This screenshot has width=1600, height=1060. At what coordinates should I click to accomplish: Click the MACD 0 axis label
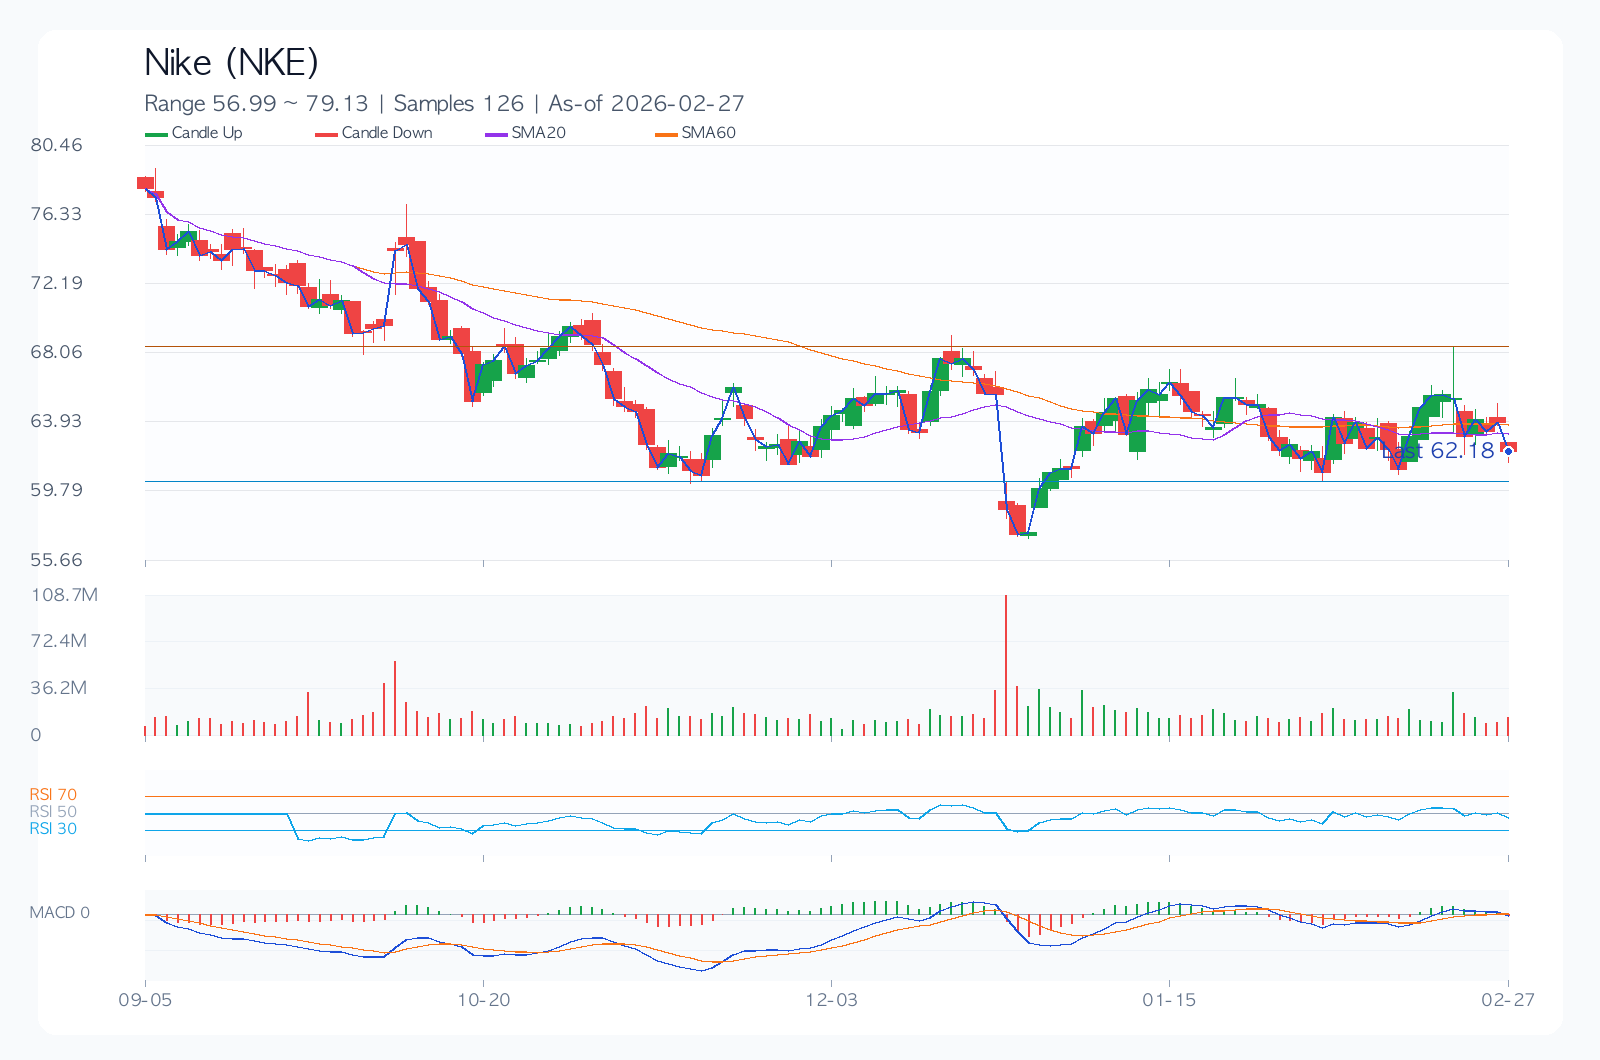(59, 913)
